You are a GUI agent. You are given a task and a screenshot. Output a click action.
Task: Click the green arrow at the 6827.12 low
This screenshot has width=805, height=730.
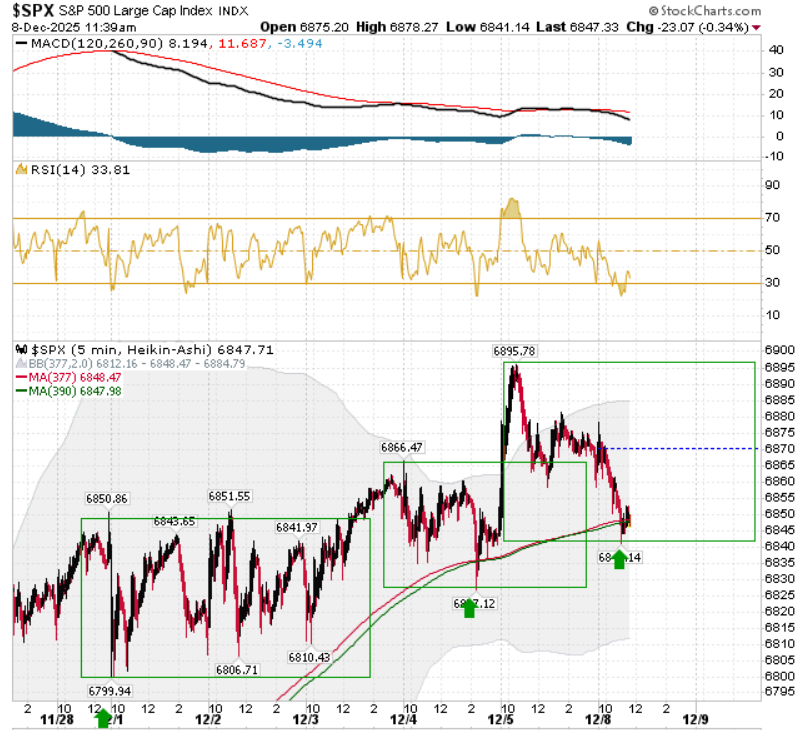point(469,609)
